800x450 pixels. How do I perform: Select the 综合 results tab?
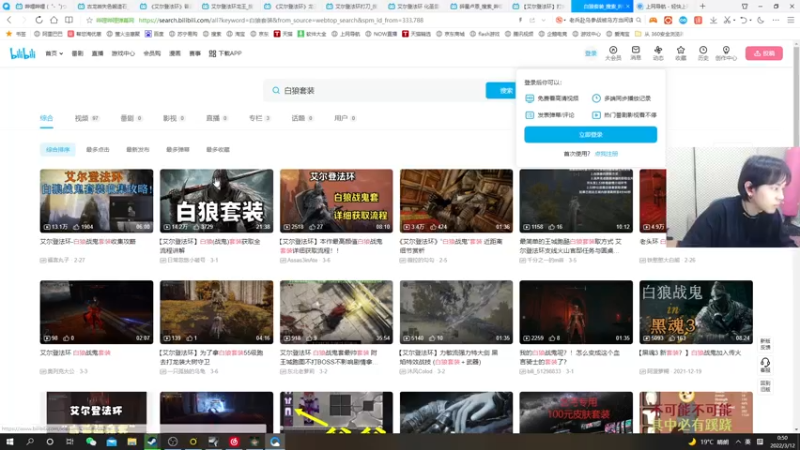[x=46, y=118]
